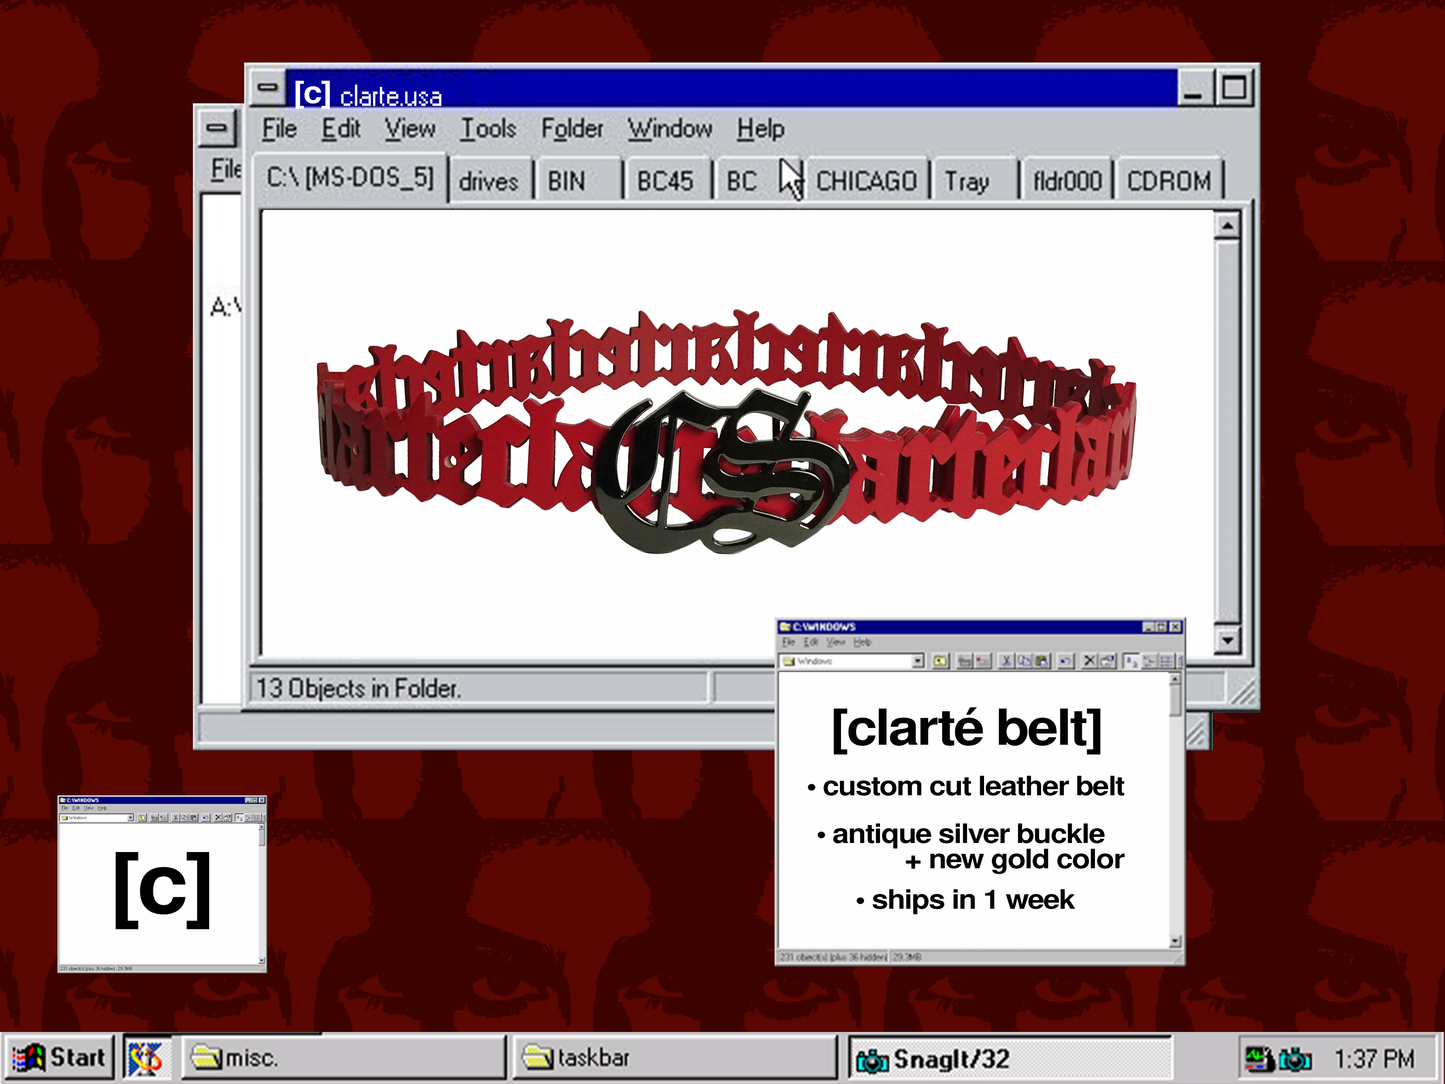Open Help menu in the clarté belt window
1445x1084 pixels.
pyautogui.click(x=862, y=642)
